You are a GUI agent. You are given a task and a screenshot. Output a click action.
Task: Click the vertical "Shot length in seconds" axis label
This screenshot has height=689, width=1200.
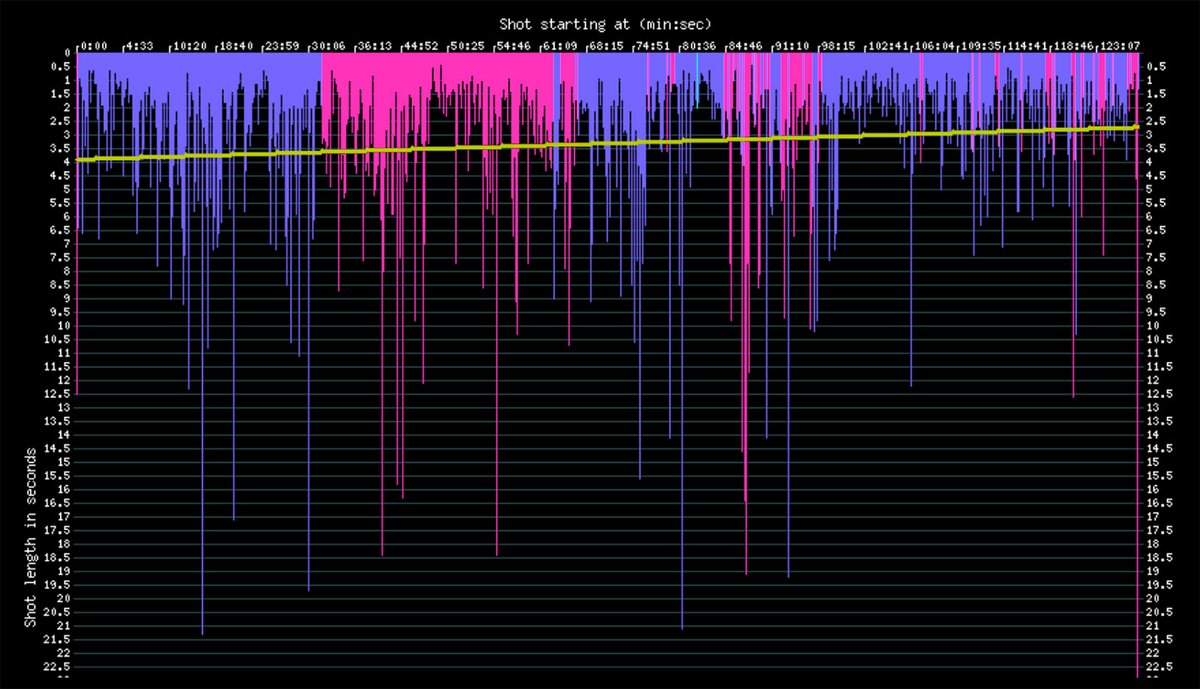click(31, 537)
